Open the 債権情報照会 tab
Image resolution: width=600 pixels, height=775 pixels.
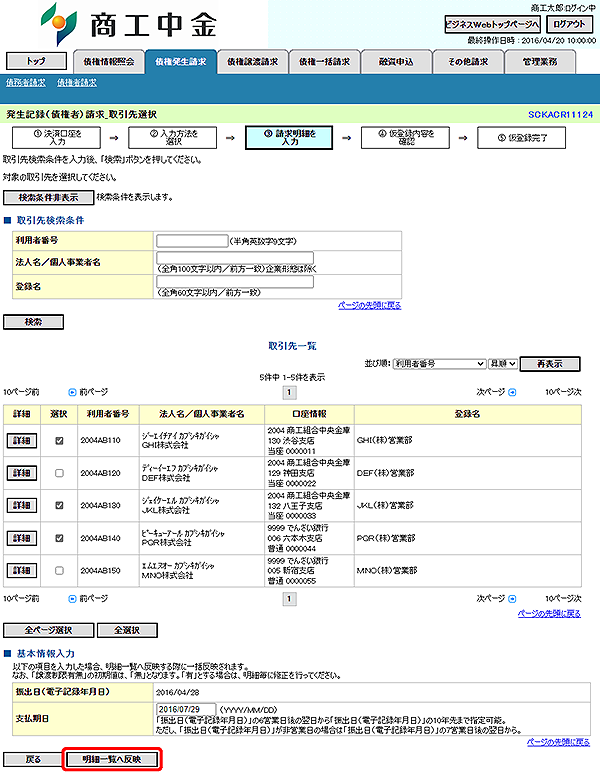pyautogui.click(x=109, y=62)
